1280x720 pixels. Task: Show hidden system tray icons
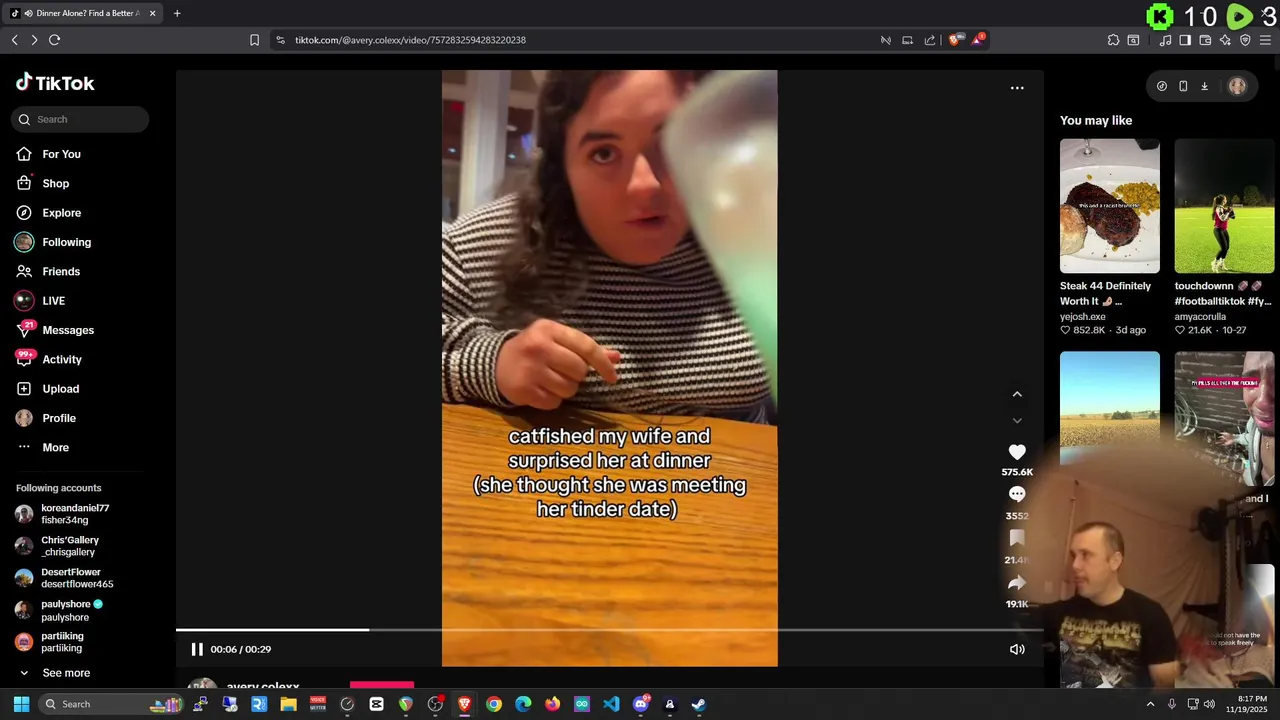1149,704
